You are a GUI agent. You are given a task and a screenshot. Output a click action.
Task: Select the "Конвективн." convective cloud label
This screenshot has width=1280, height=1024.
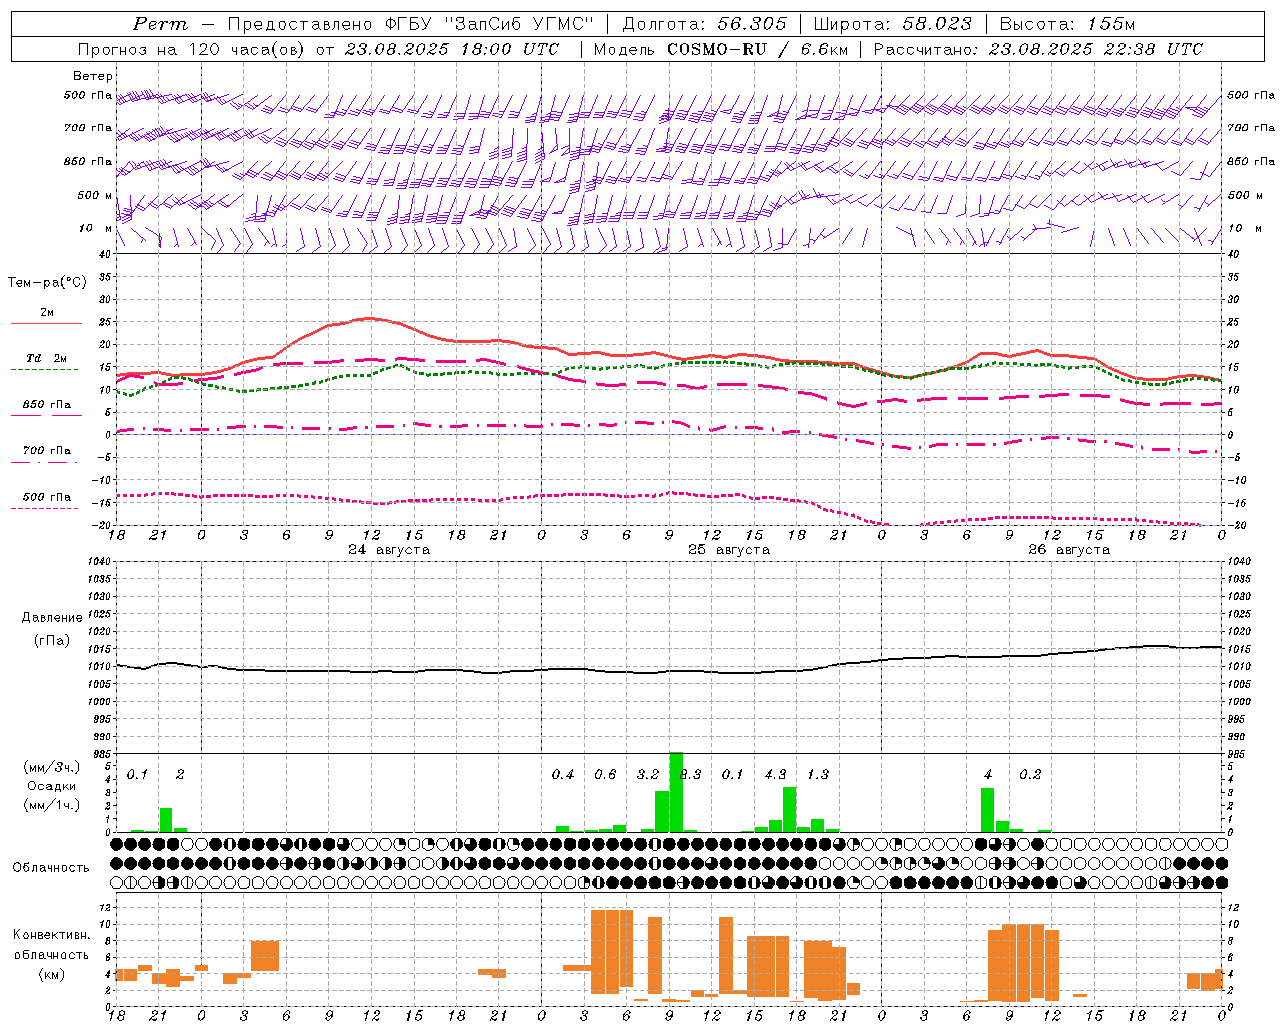[52, 934]
